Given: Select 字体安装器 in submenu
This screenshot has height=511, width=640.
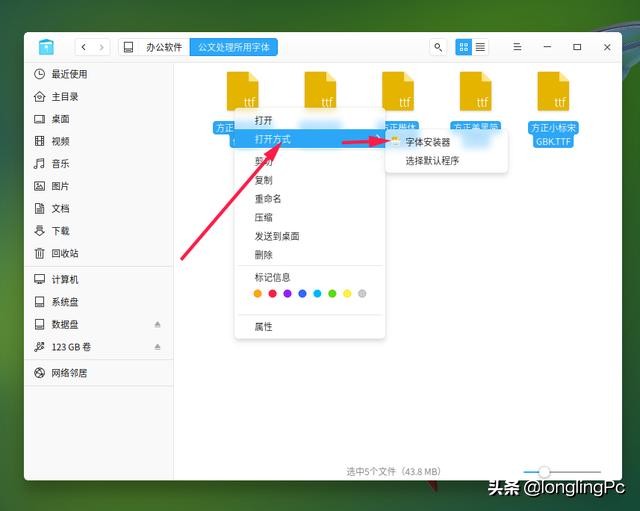Looking at the screenshot, I should point(447,142).
